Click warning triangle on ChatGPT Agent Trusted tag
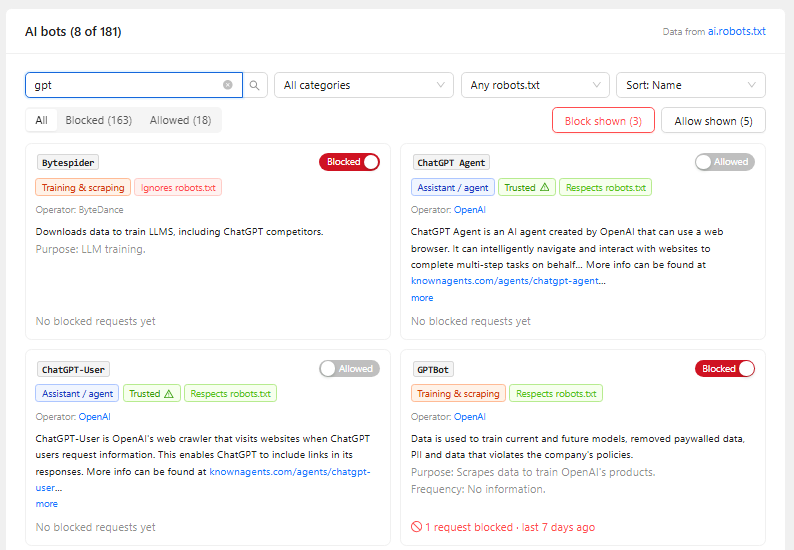 (x=544, y=187)
